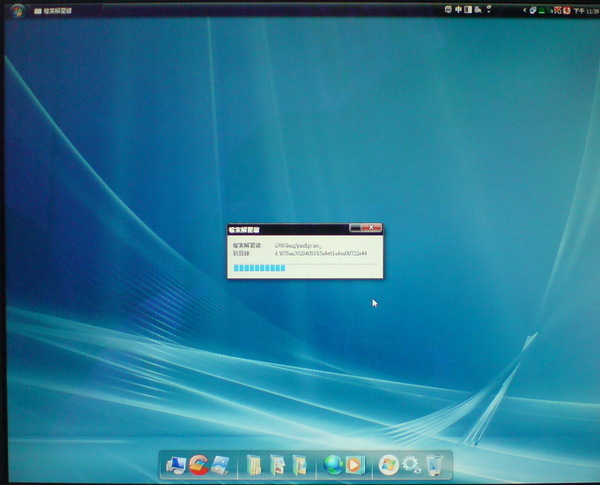Launch Windows Media Player from the dock
The image size is (600, 485).
[355, 465]
